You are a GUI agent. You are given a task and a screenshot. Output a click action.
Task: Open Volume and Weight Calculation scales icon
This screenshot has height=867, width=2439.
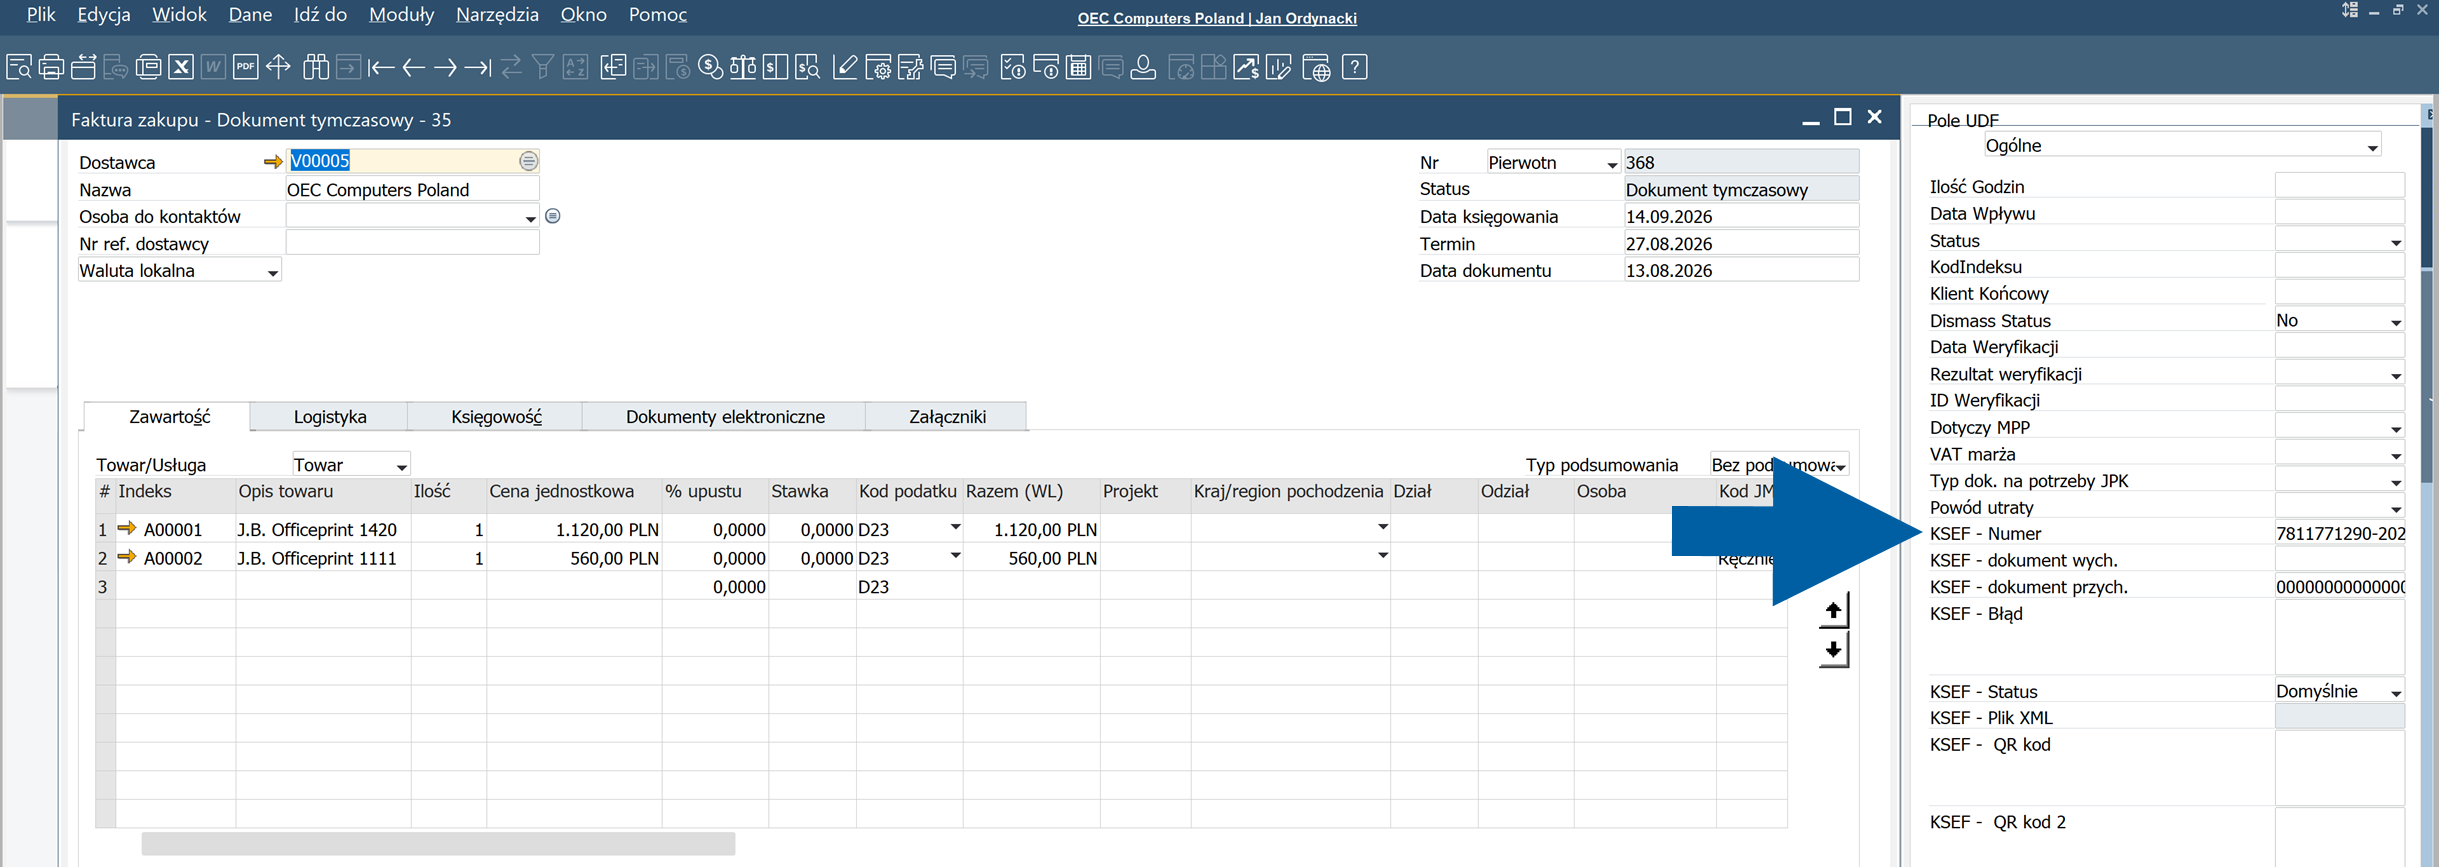(x=743, y=67)
